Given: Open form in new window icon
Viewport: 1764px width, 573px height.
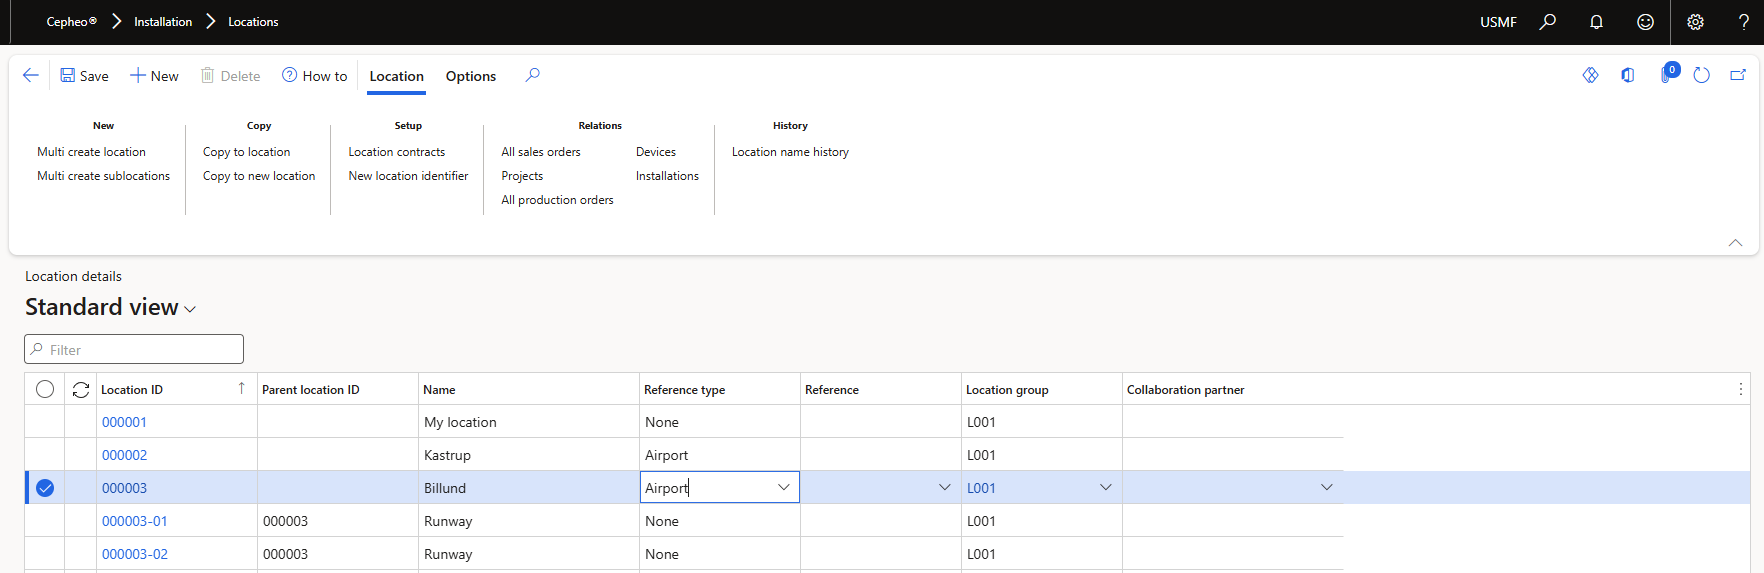Looking at the screenshot, I should (x=1738, y=76).
